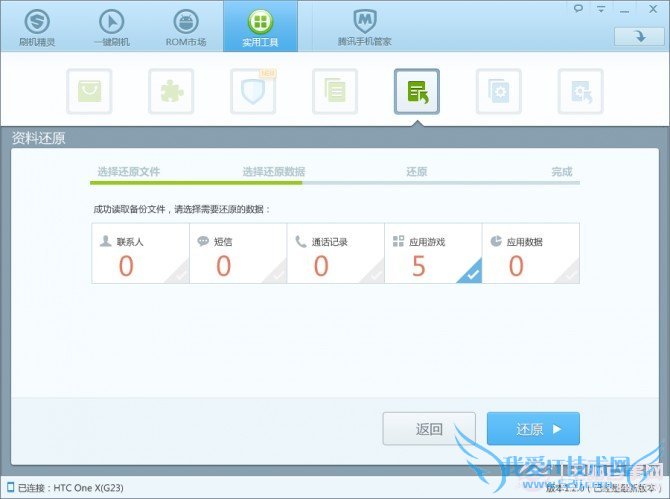Open the system backup gear icon
Screen dimensions: 670x499
coord(499,91)
